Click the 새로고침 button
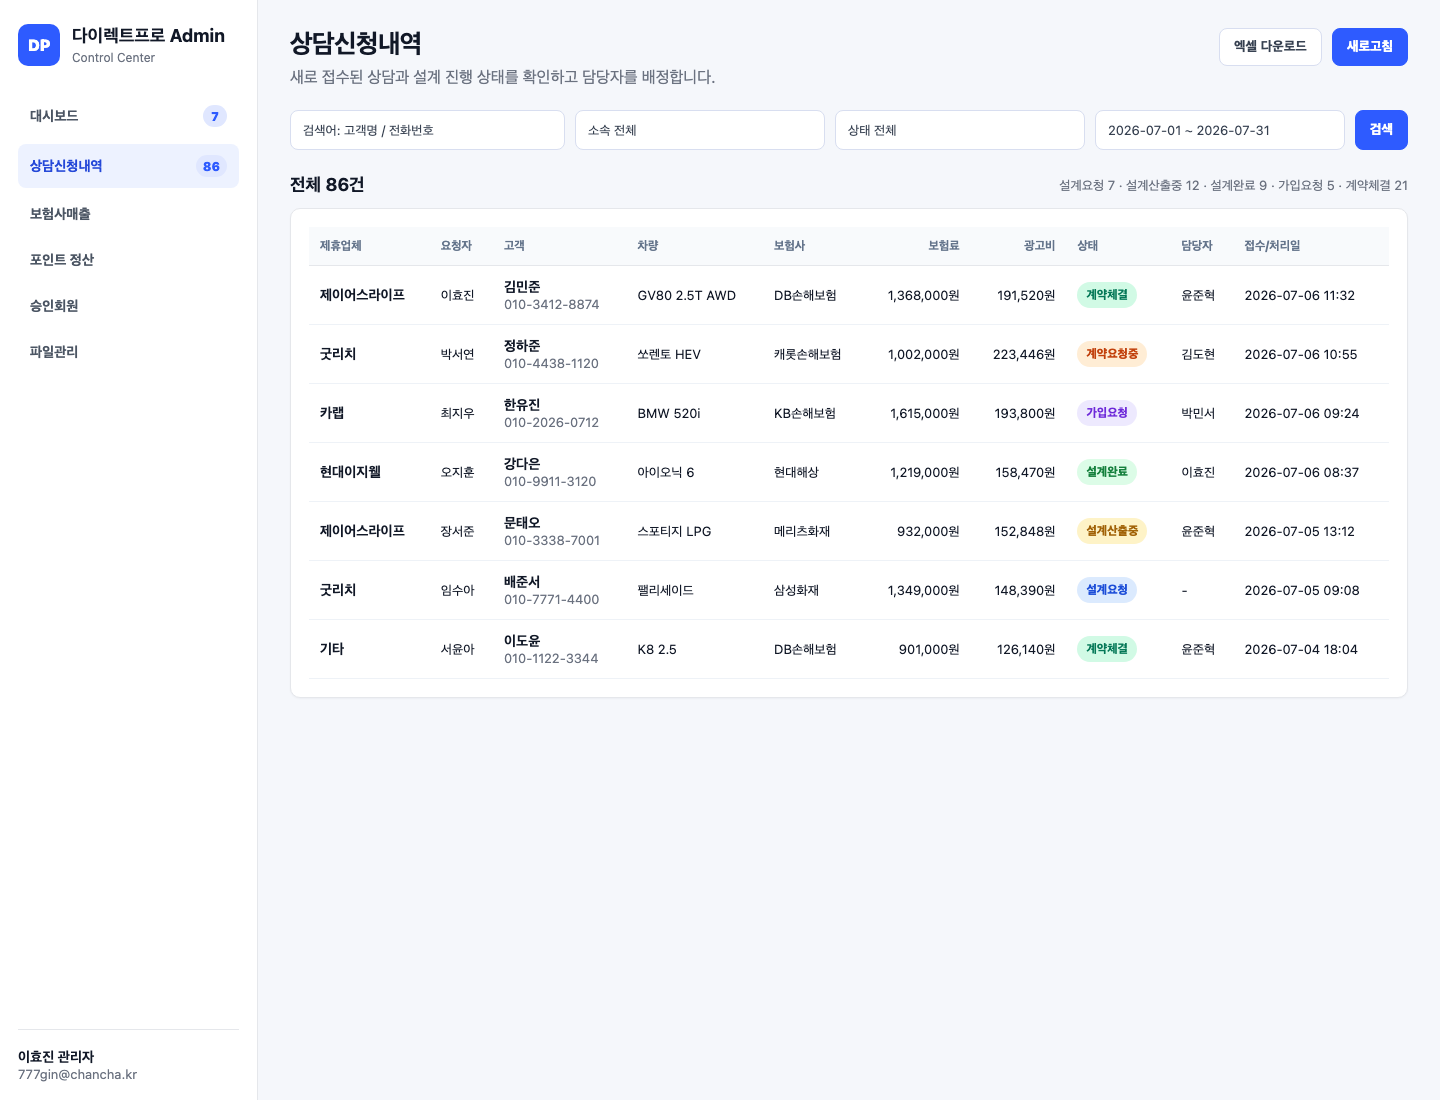1440x1100 pixels. [1369, 47]
